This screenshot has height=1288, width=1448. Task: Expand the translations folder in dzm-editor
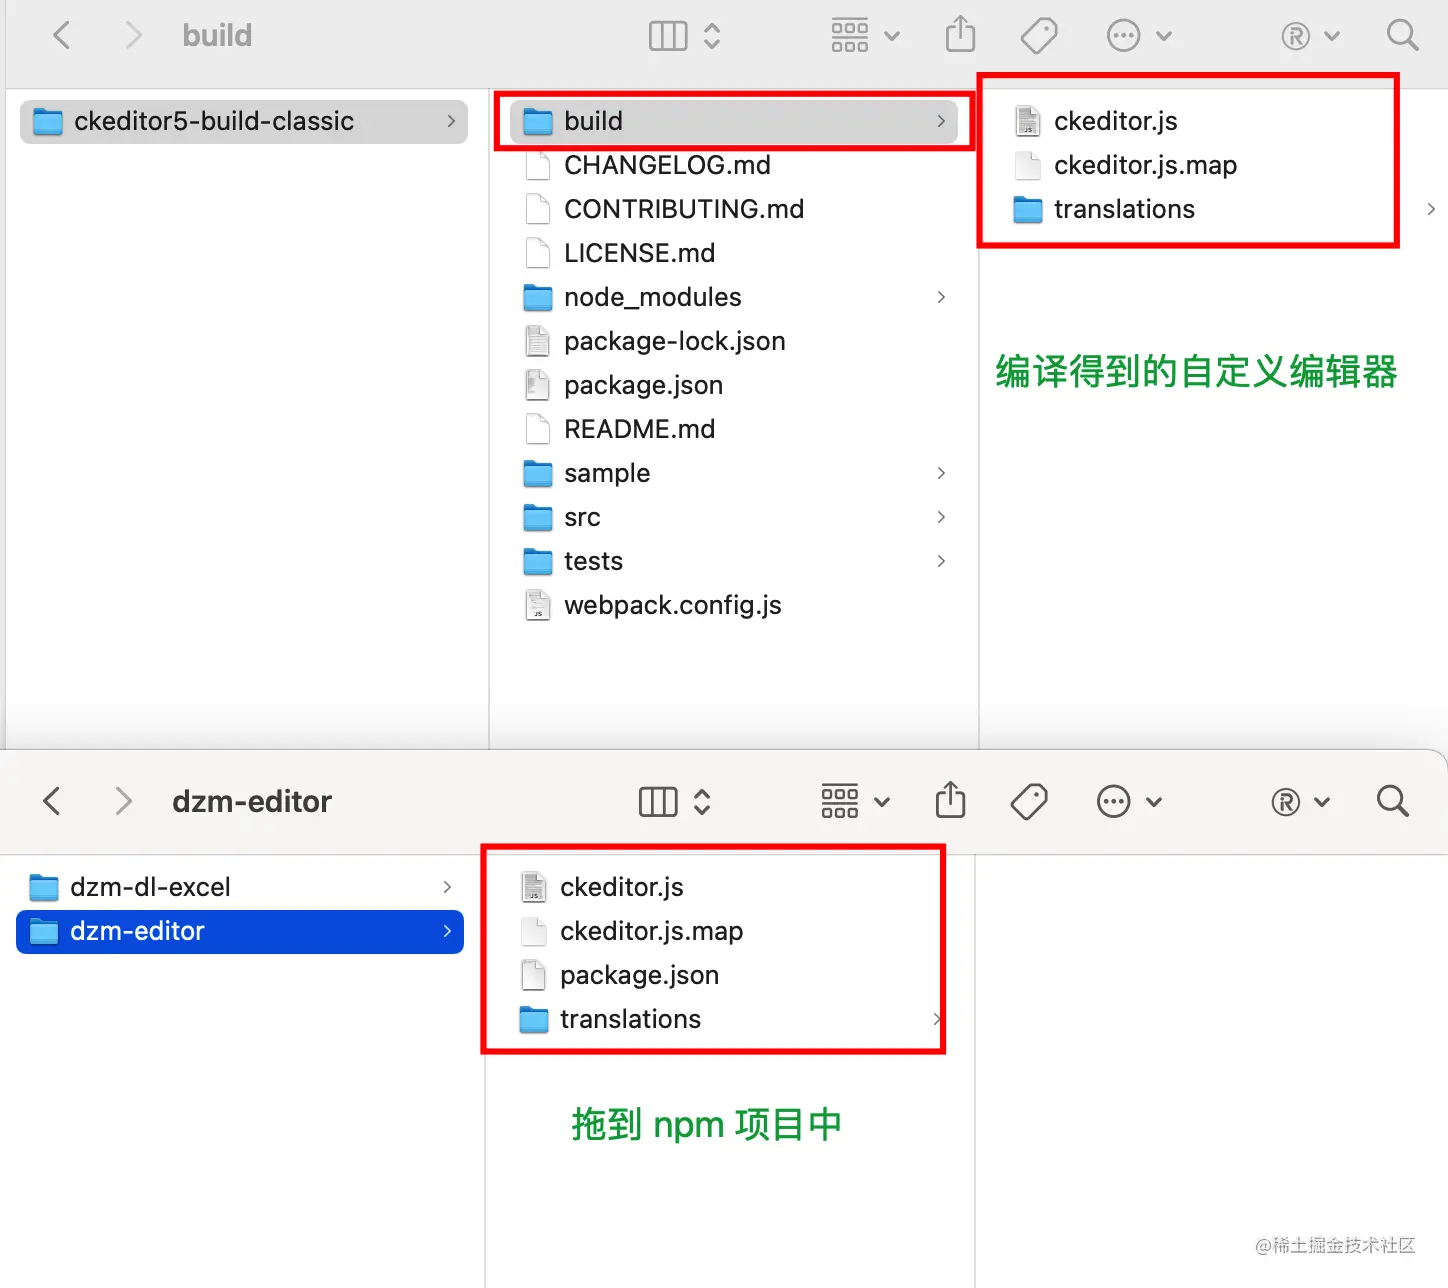[x=937, y=1019]
